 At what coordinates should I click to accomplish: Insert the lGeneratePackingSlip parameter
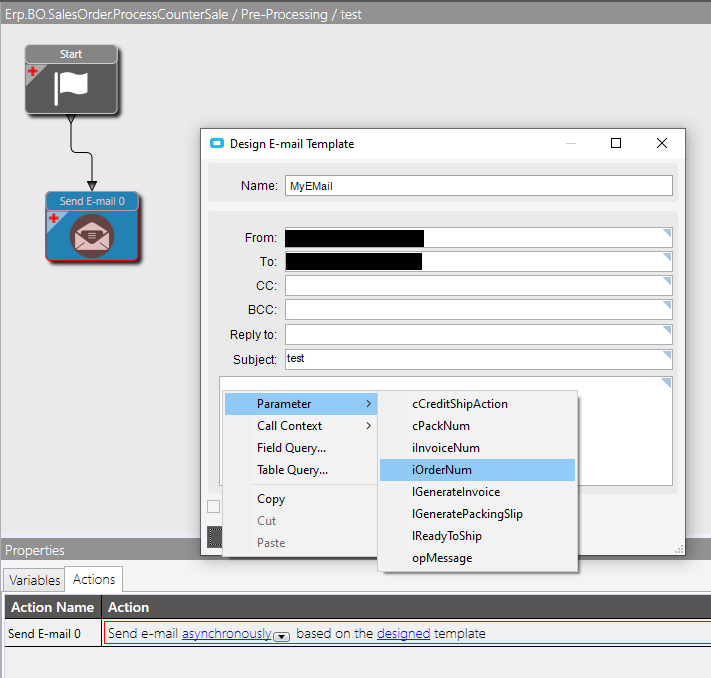click(x=477, y=513)
